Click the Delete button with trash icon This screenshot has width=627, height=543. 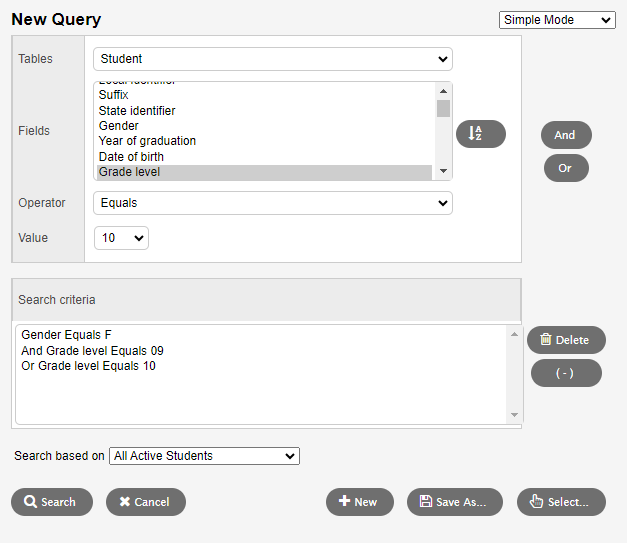[566, 340]
